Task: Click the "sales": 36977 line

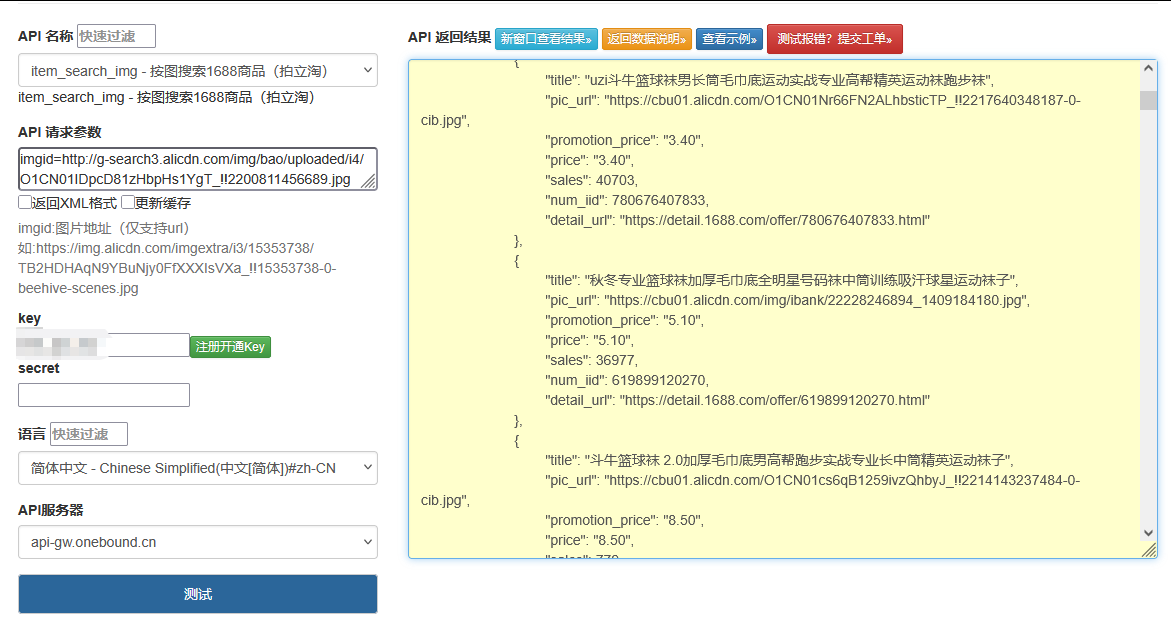Action: [x=591, y=360]
